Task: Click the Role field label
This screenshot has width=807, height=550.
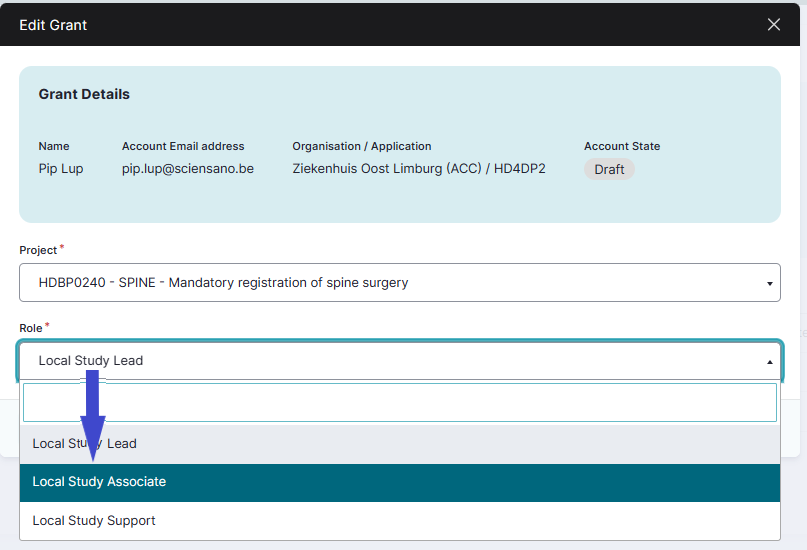Action: pyautogui.click(x=31, y=328)
